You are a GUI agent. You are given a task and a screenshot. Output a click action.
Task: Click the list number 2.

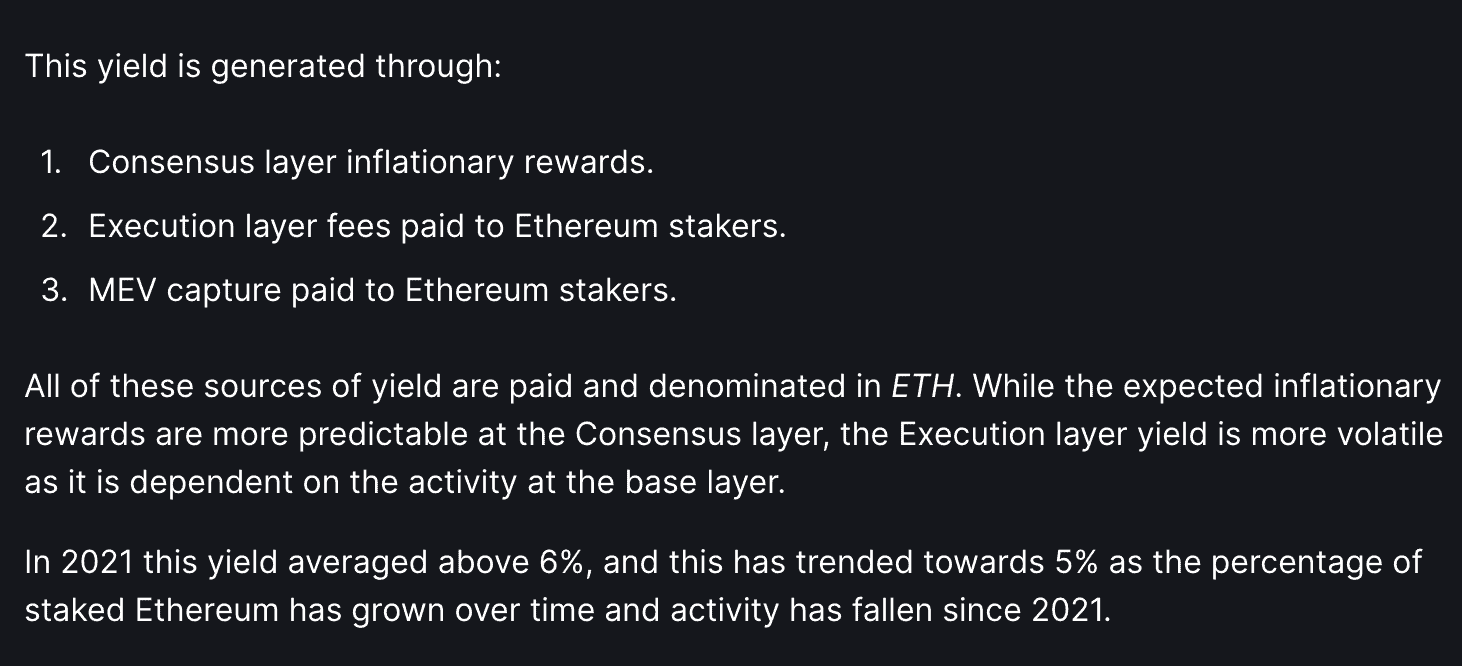51,227
